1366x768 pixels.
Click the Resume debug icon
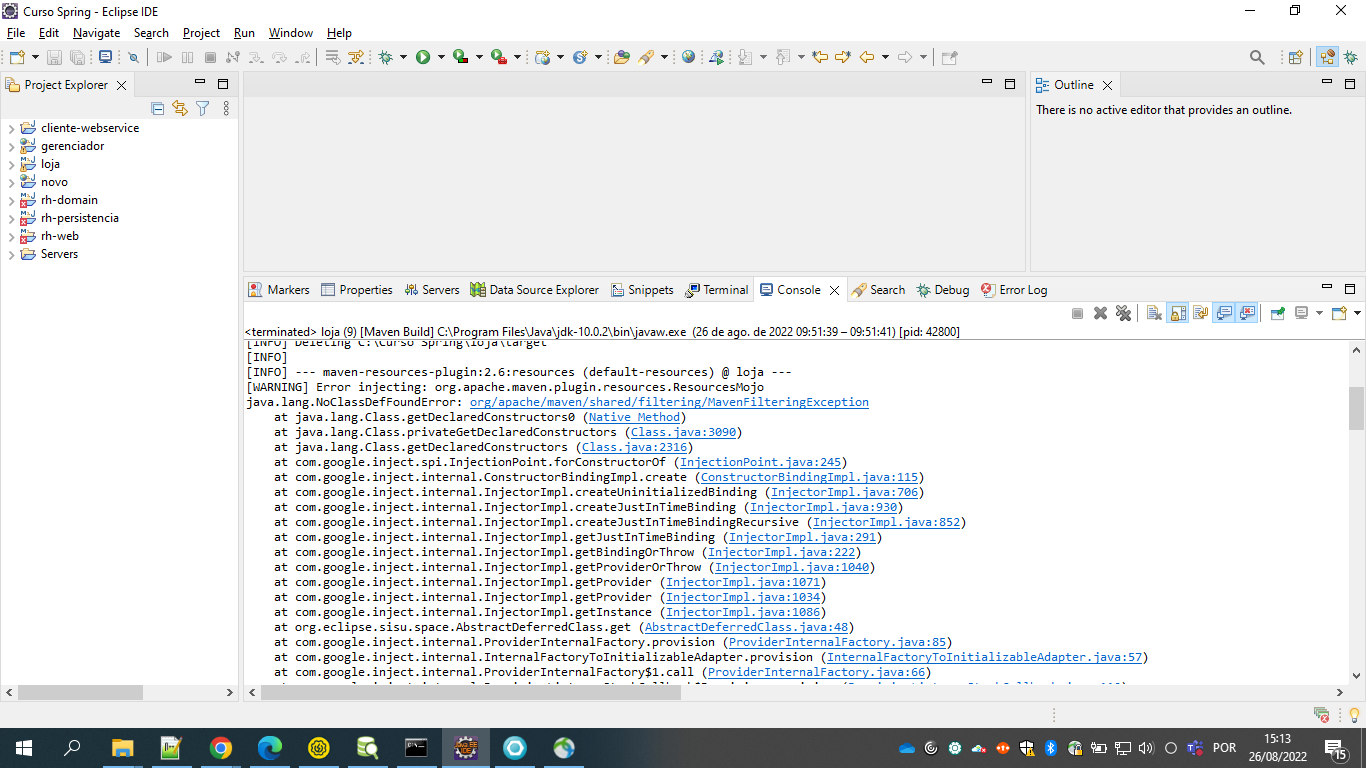pyautogui.click(x=164, y=57)
